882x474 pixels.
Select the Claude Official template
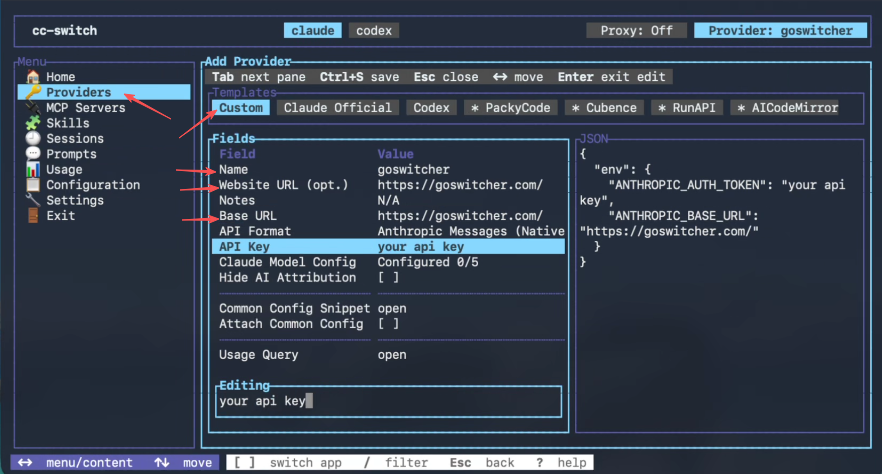[x=338, y=107]
